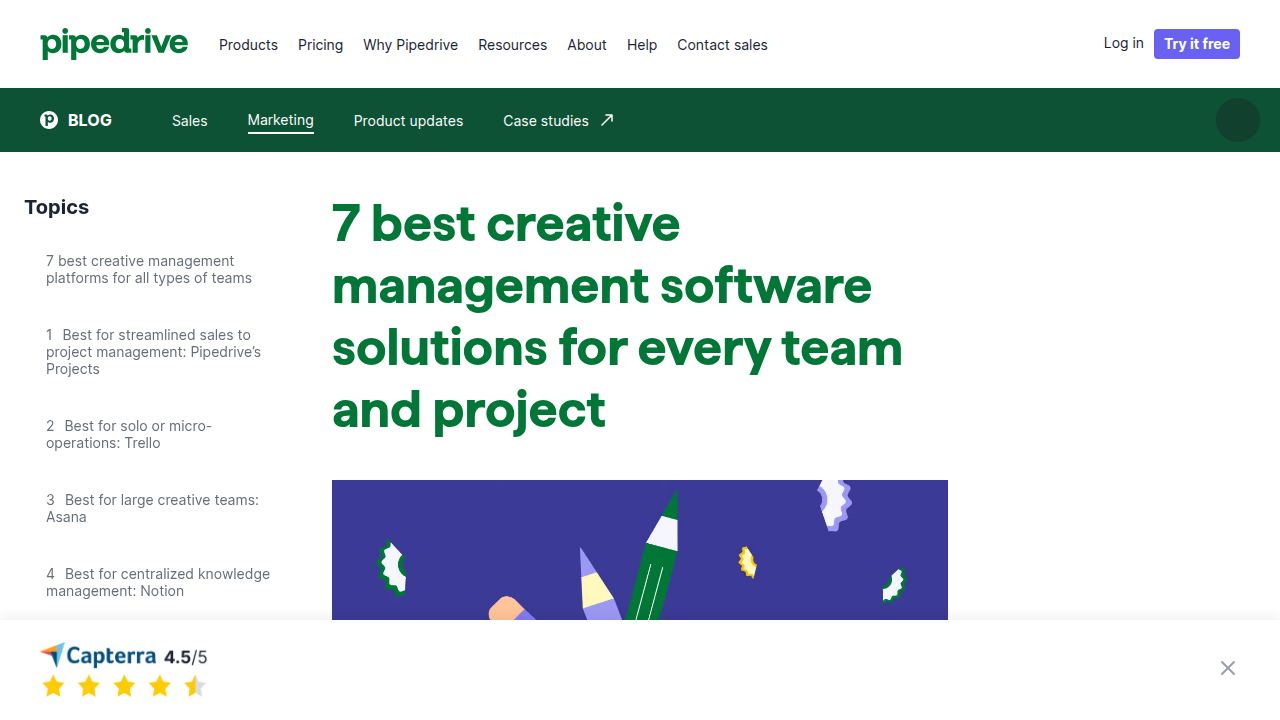
Task: Click the Capterra star rating
Action: [x=124, y=686]
